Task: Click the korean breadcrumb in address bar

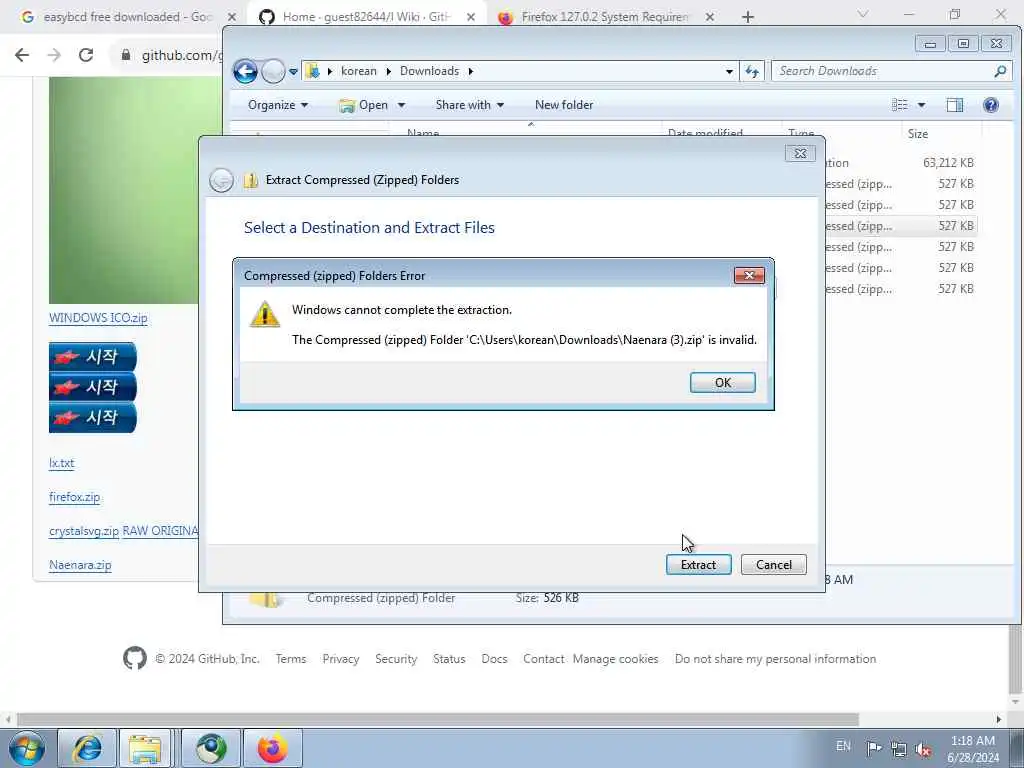Action: tap(359, 71)
